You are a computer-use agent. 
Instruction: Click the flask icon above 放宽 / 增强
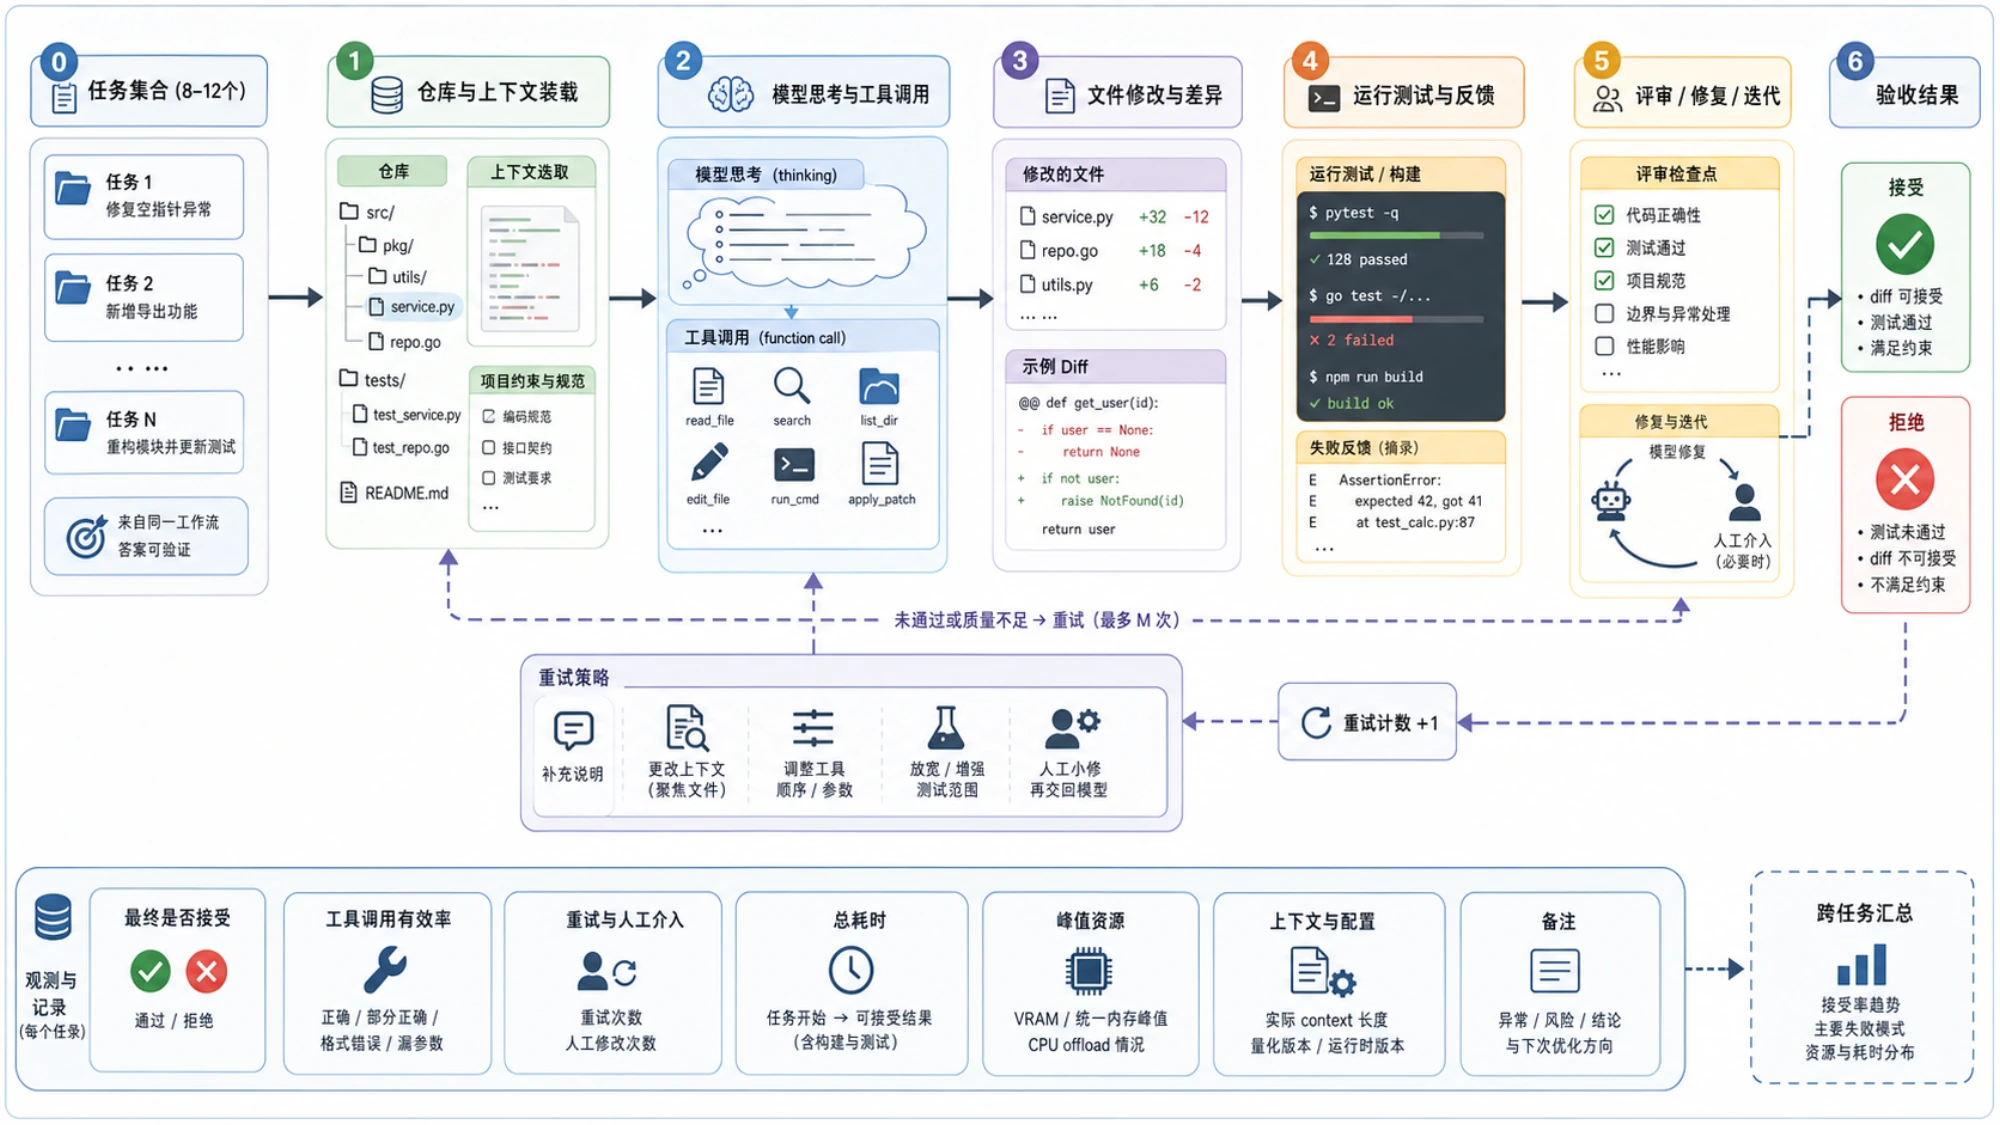tap(945, 728)
